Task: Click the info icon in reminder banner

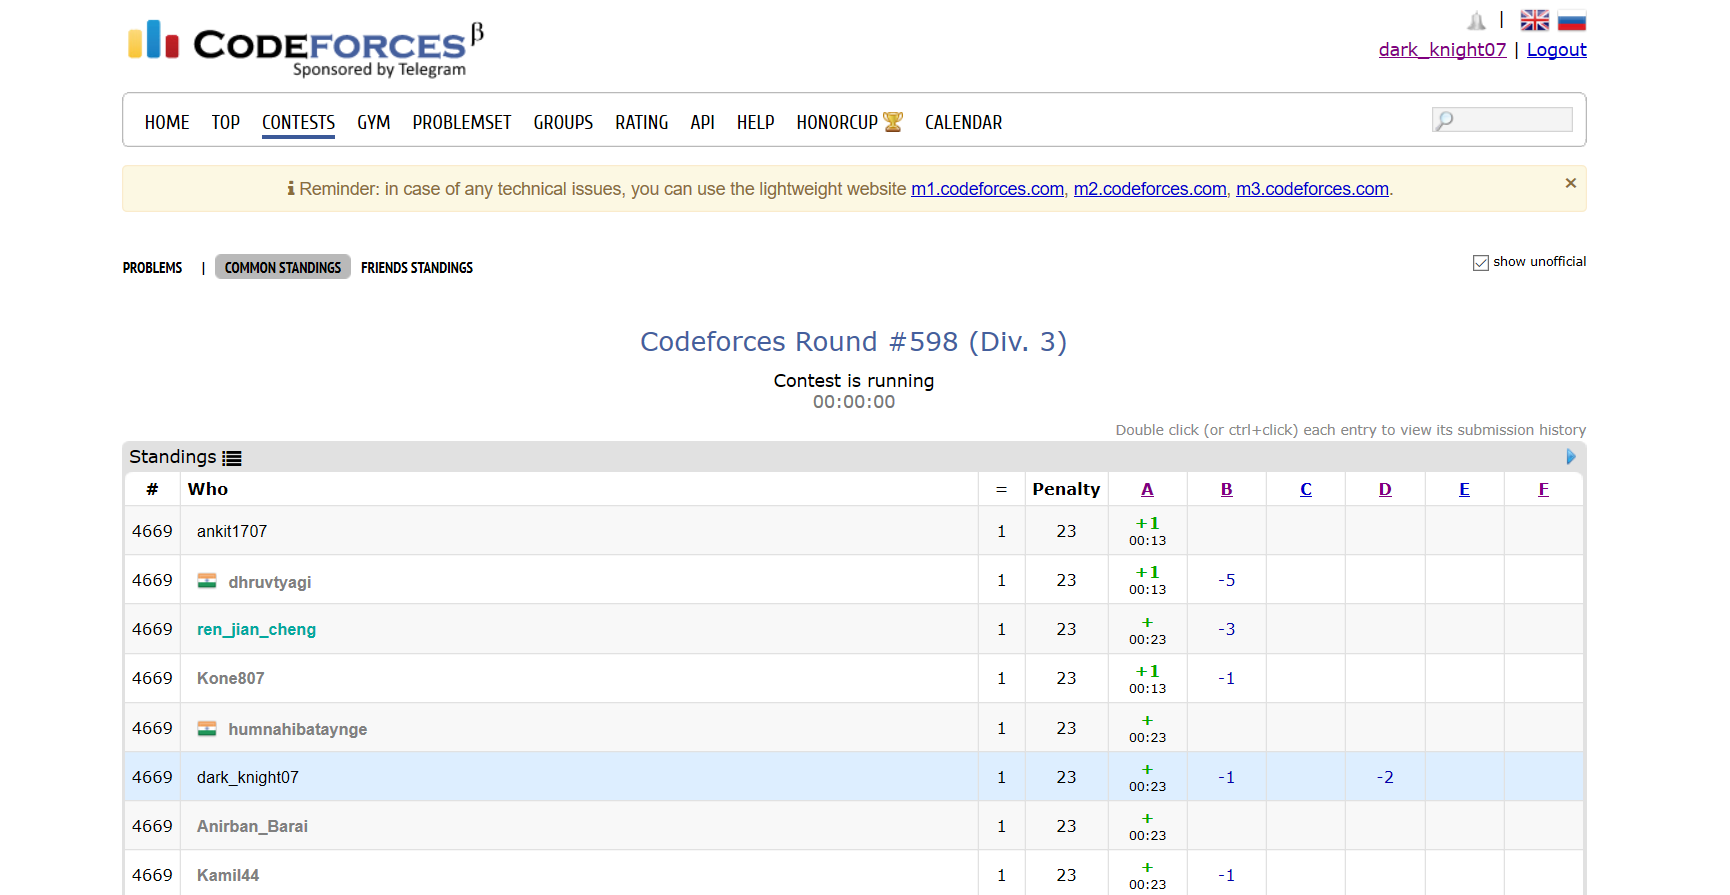Action: (291, 188)
